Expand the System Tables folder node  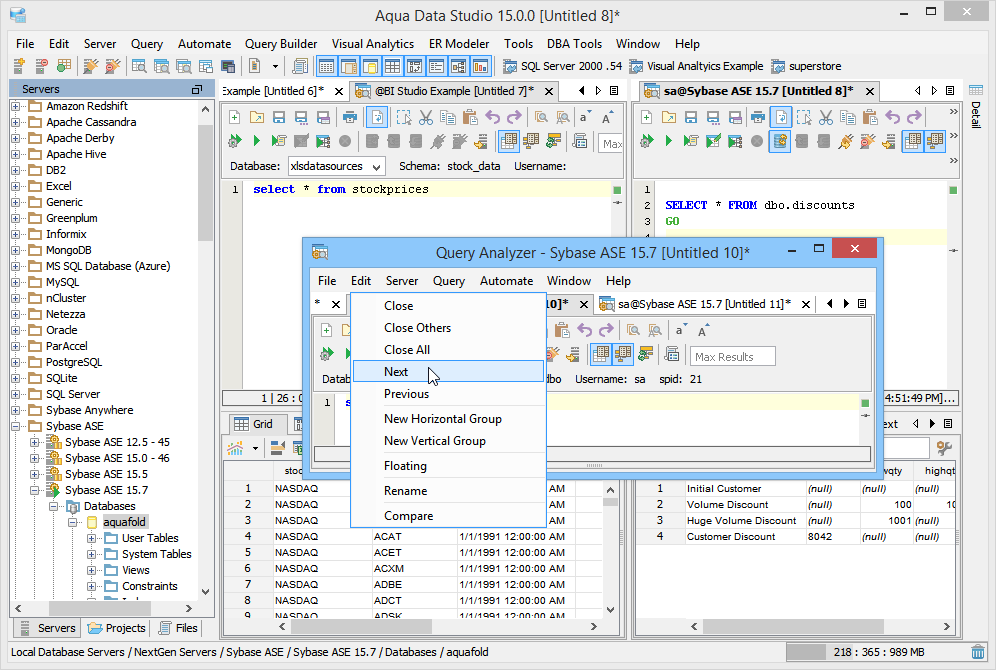(92, 554)
